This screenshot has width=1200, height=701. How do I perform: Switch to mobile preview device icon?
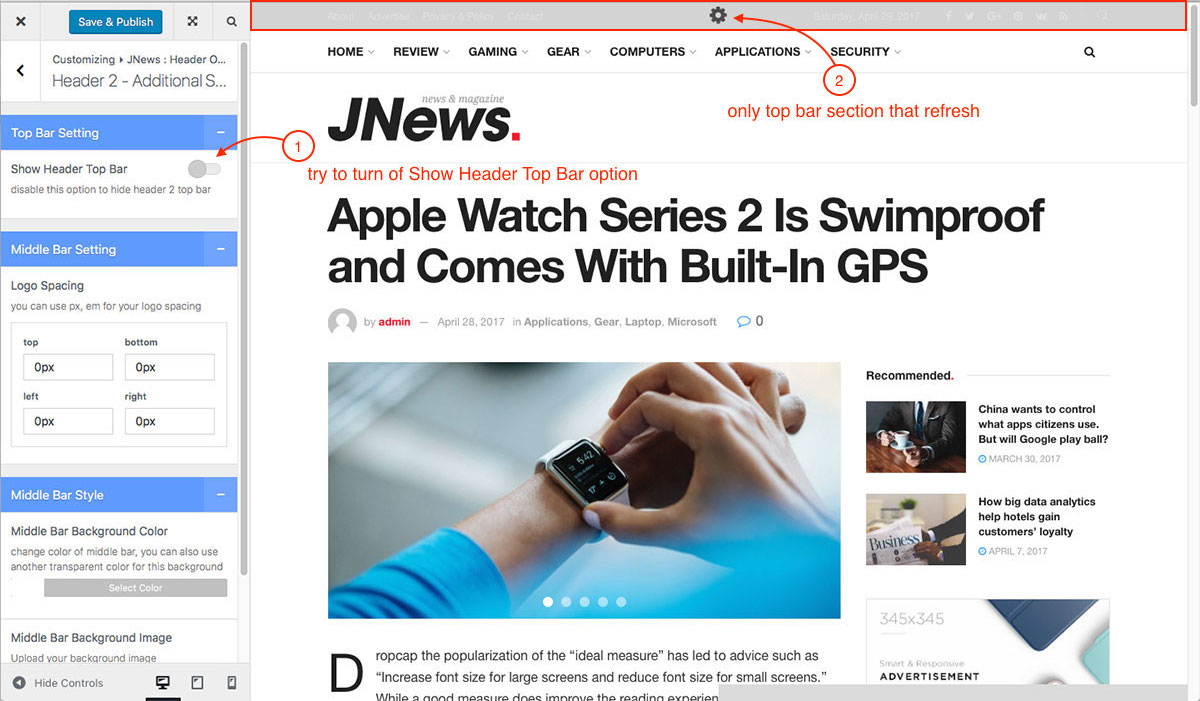pos(232,683)
